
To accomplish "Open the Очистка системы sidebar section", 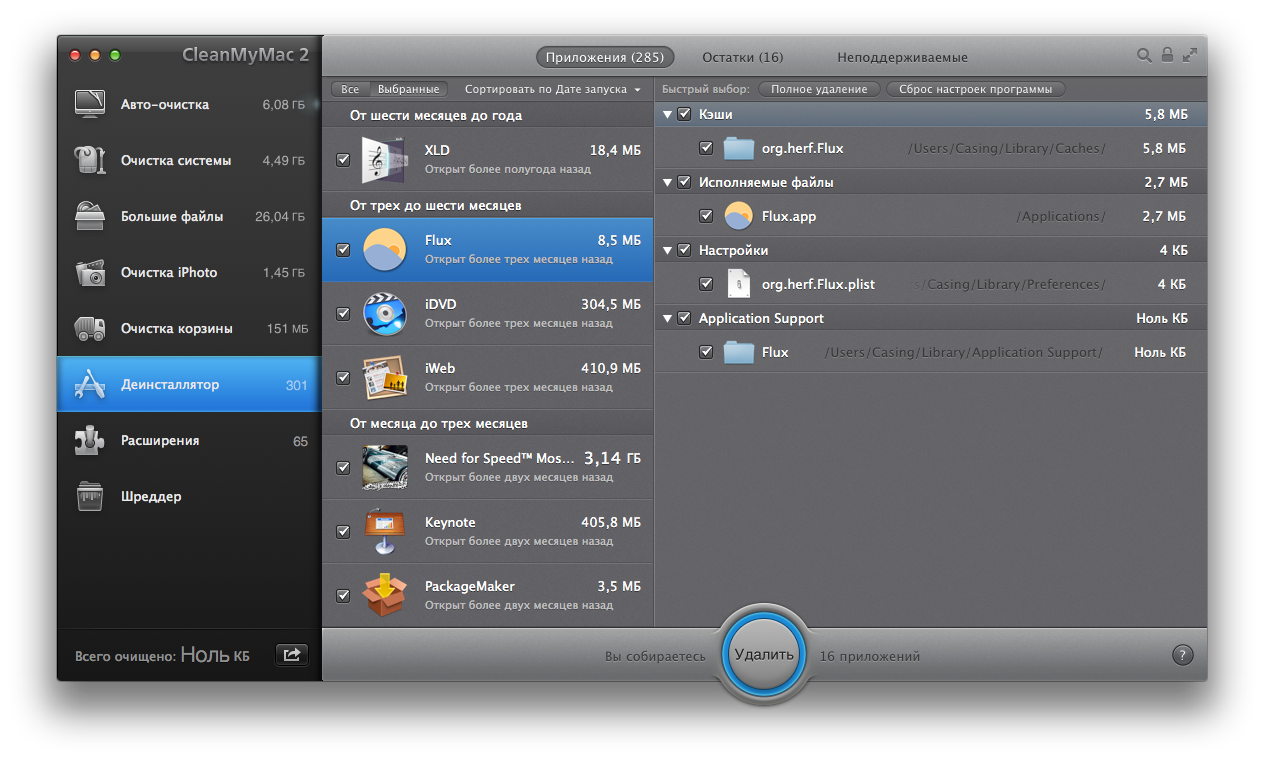I will tap(189, 160).
